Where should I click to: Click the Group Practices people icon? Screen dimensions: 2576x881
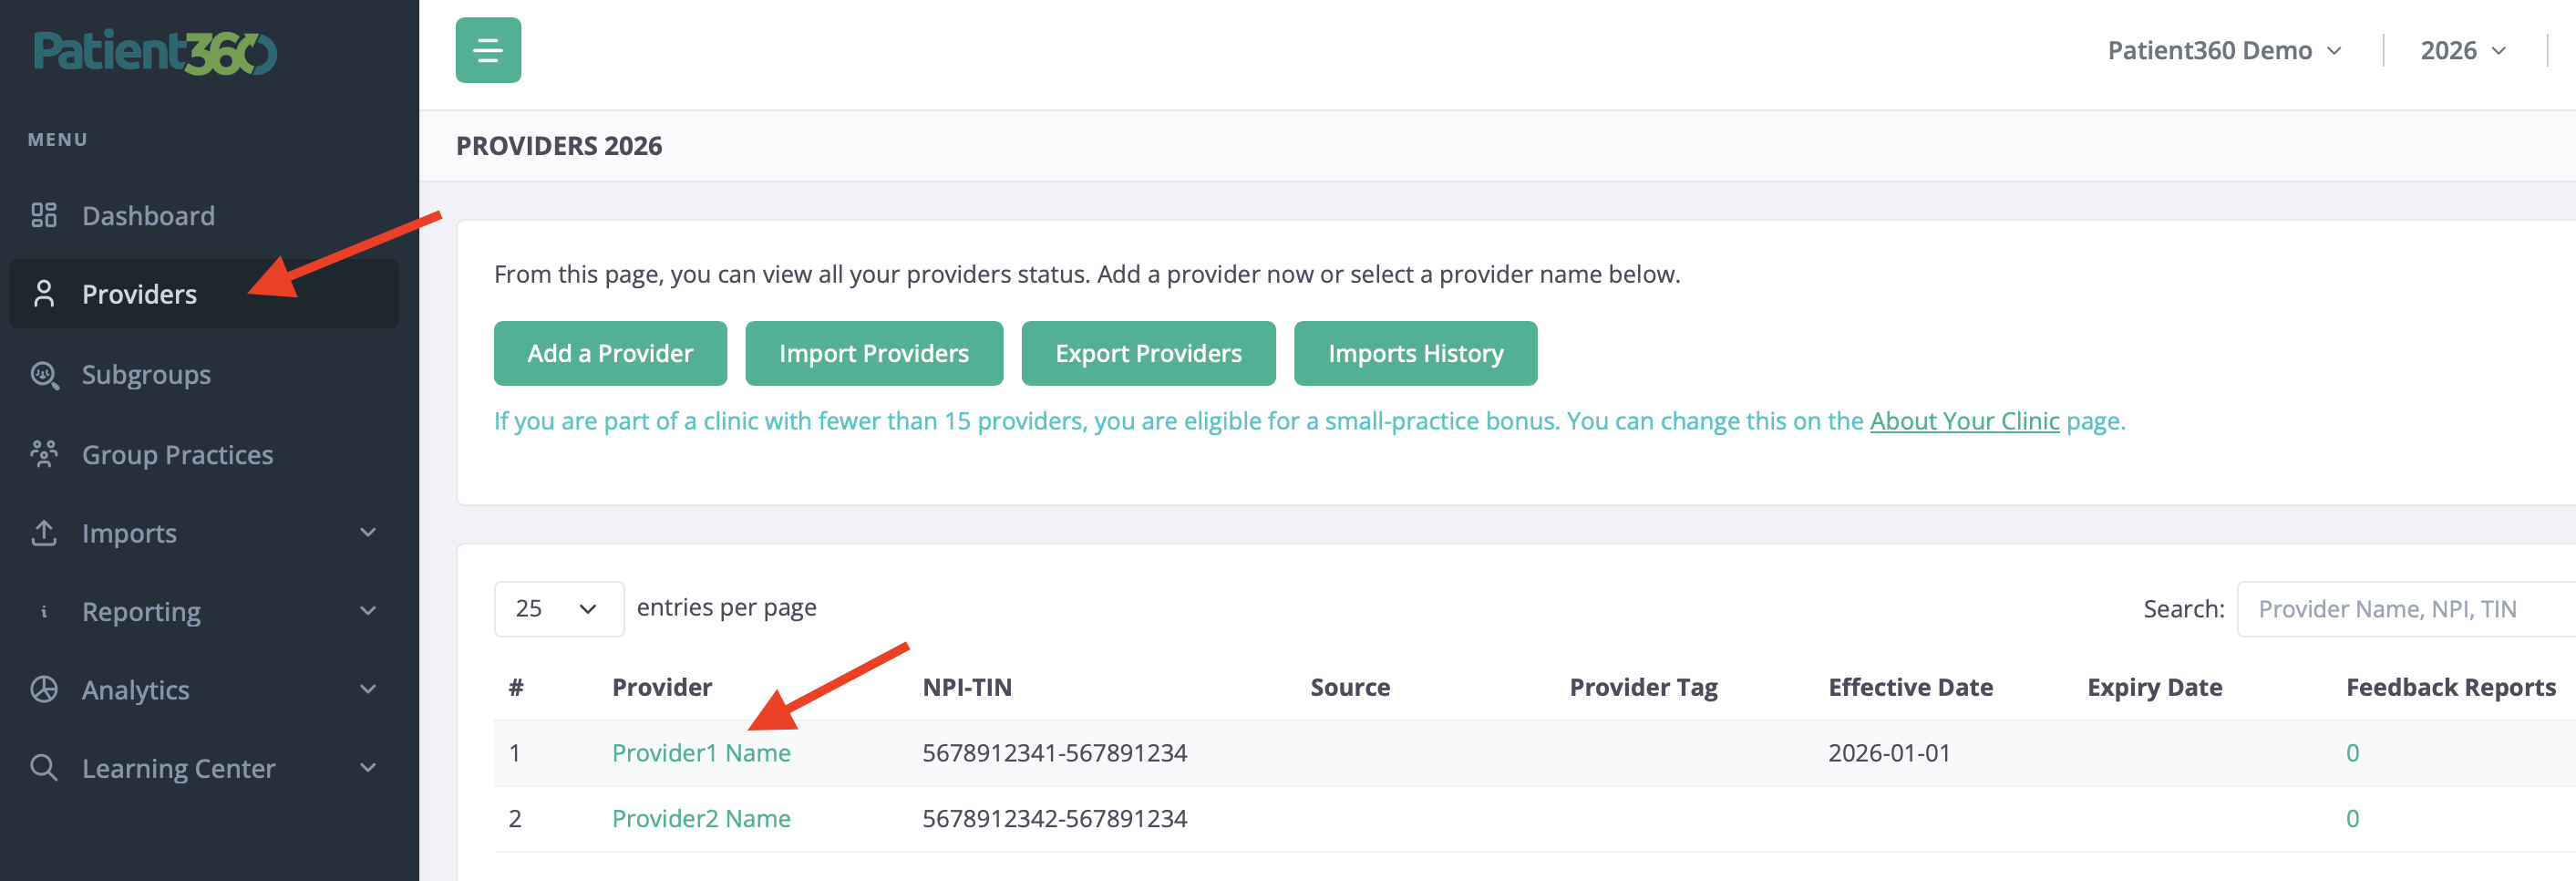[x=44, y=454]
